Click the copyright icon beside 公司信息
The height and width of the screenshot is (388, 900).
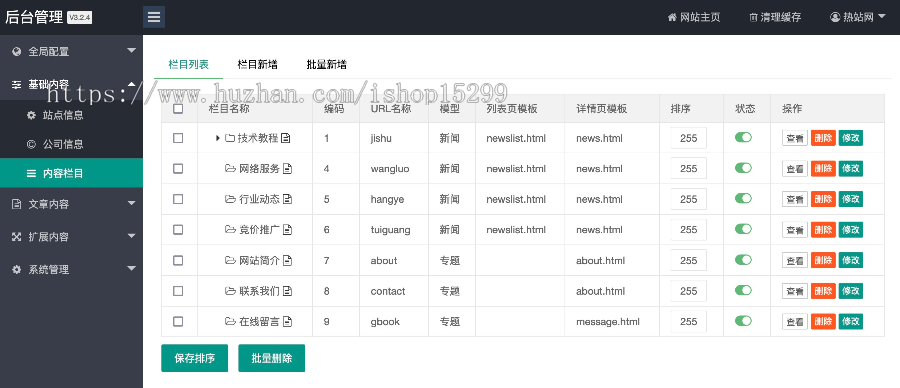[x=31, y=144]
